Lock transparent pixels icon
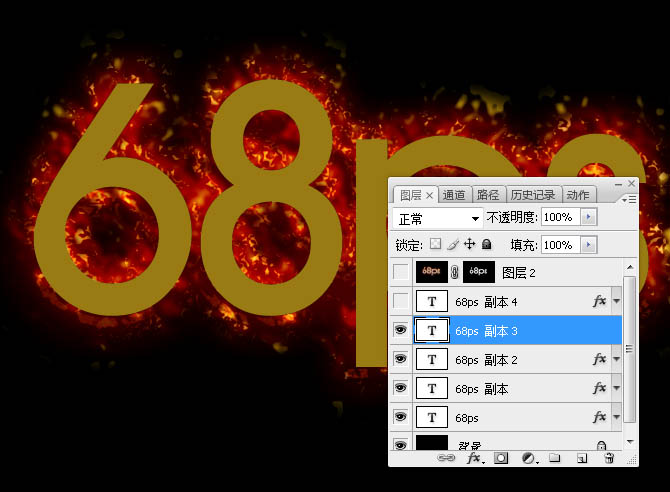670x492 pixels. (x=435, y=244)
